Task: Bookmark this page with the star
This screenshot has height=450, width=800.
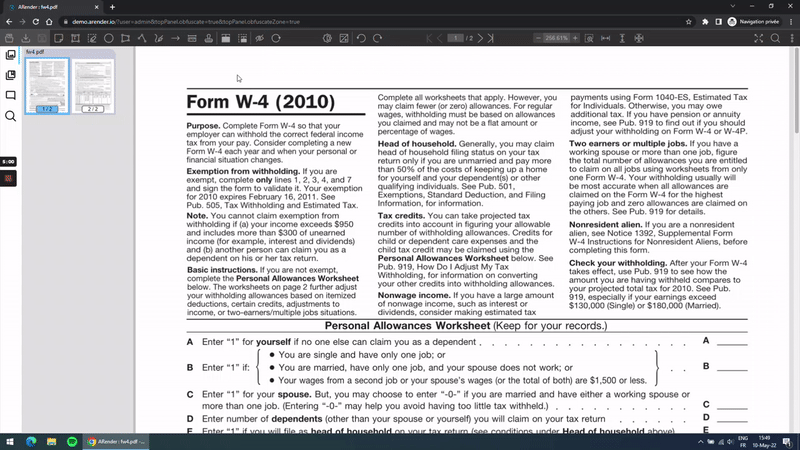Action: coord(689,22)
